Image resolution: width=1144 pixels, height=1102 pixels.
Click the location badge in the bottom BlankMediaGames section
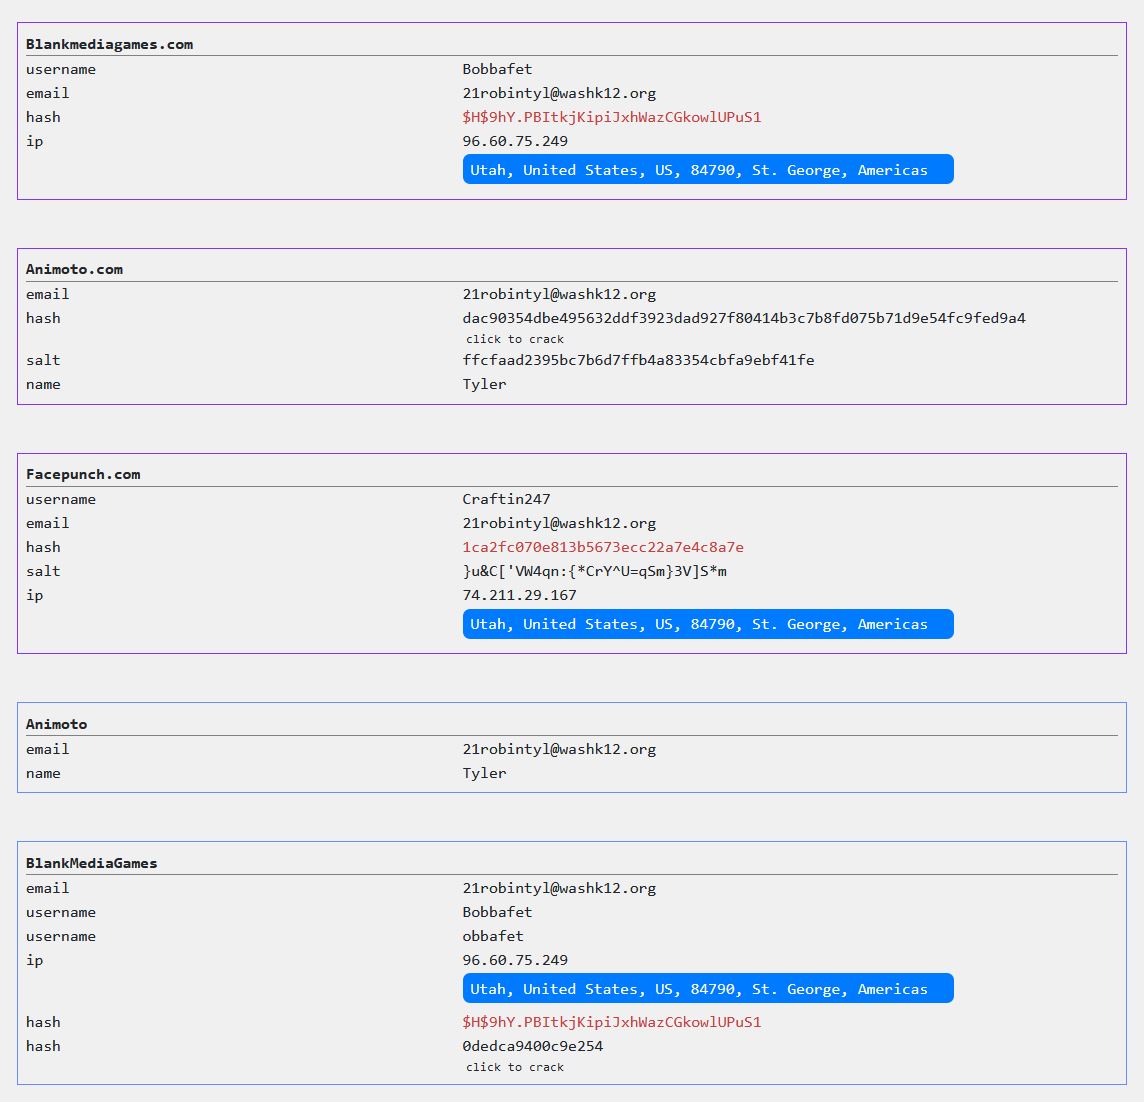coord(707,989)
